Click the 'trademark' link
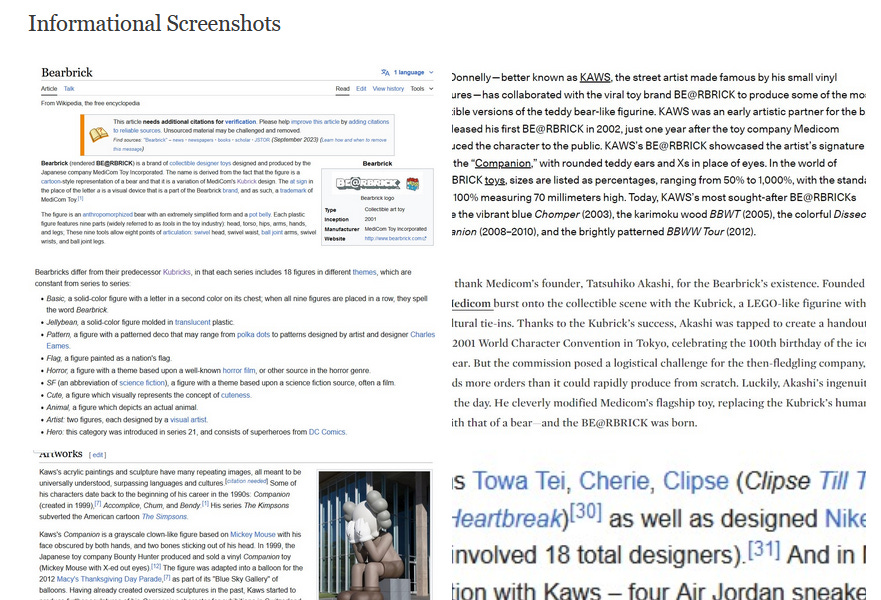This screenshot has width=881, height=600. pyautogui.click(x=293, y=190)
